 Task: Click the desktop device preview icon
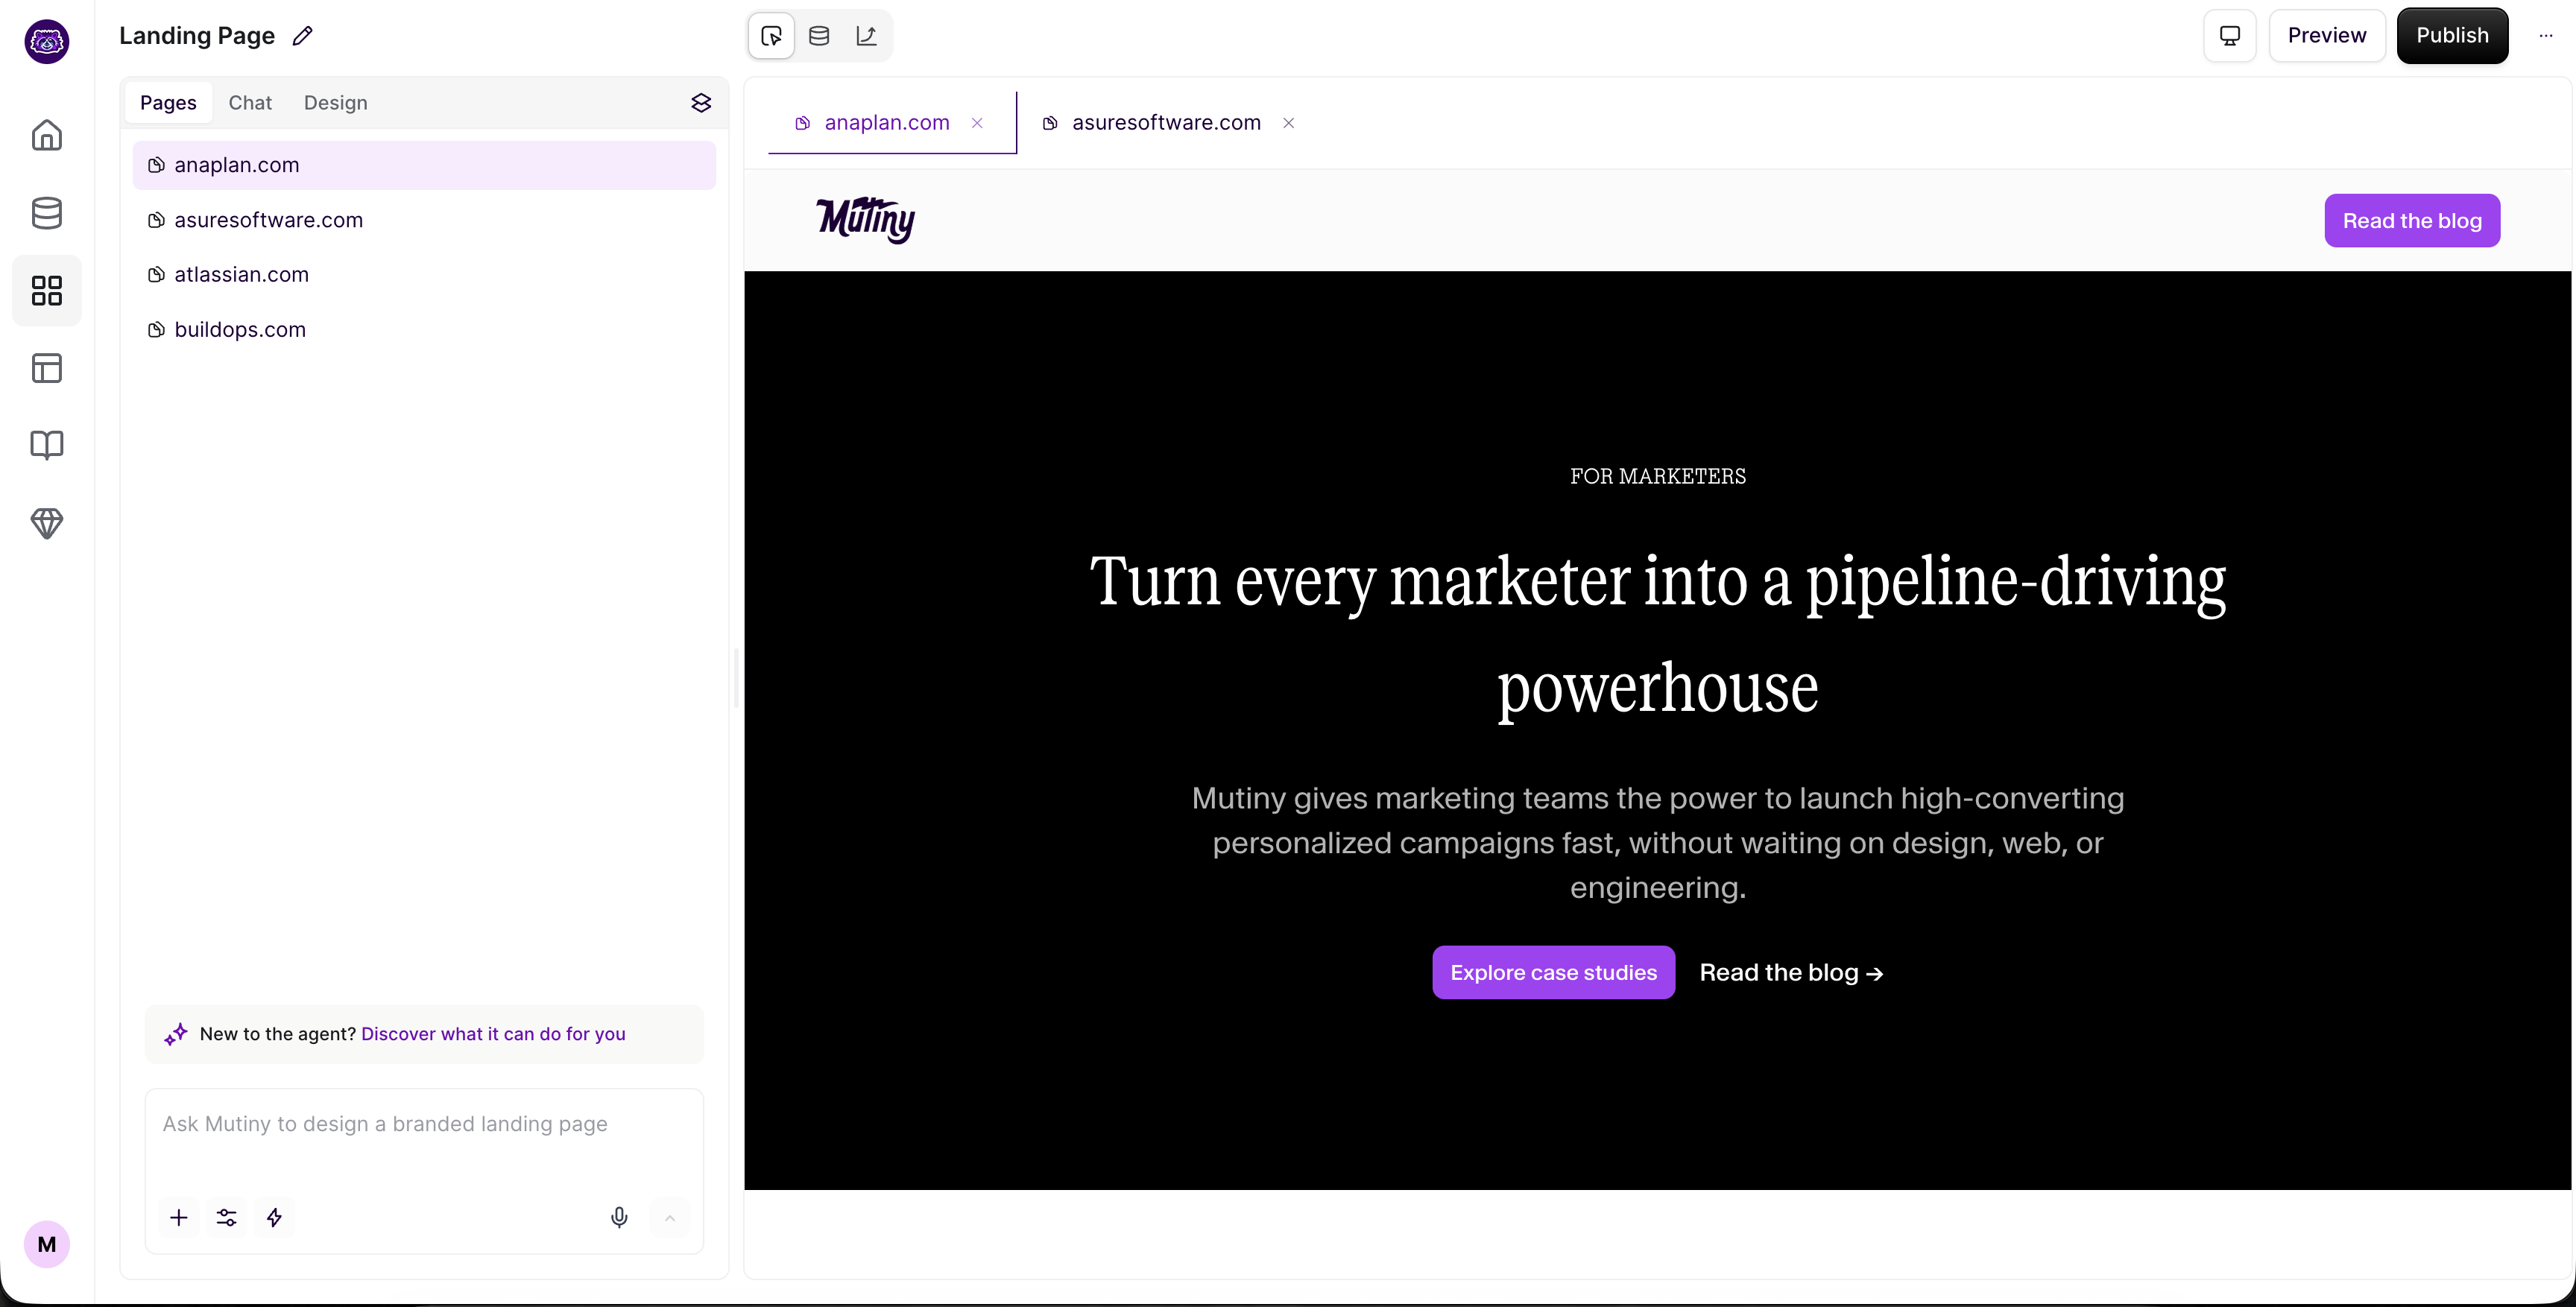pyautogui.click(x=2230, y=36)
